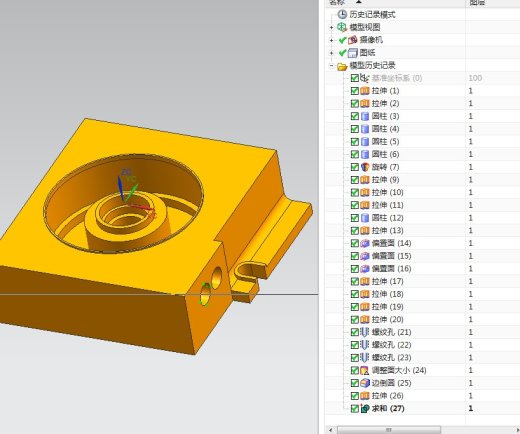Uncheck the 求和 (27) checkbox
Image resolution: width=520 pixels, height=434 pixels.
[355, 409]
